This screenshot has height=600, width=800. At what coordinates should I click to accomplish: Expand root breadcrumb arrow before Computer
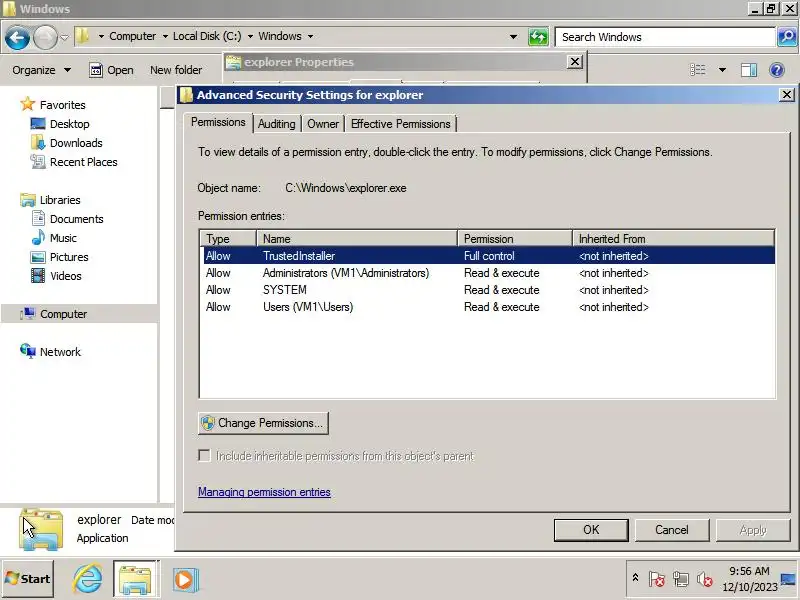(101, 36)
